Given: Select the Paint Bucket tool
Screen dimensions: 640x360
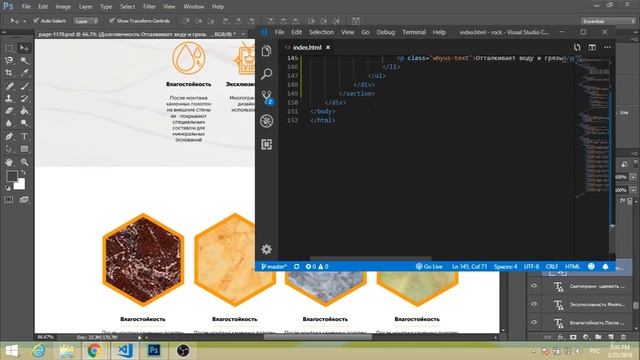Looking at the screenshot, I should pos(24,111).
